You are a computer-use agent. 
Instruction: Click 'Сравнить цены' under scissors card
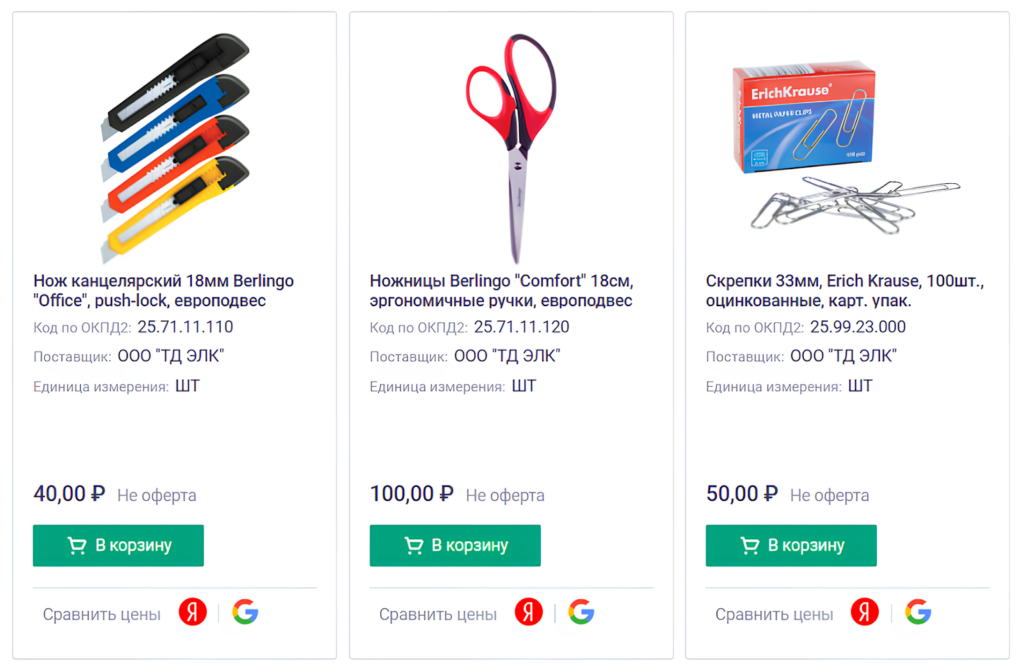438,614
